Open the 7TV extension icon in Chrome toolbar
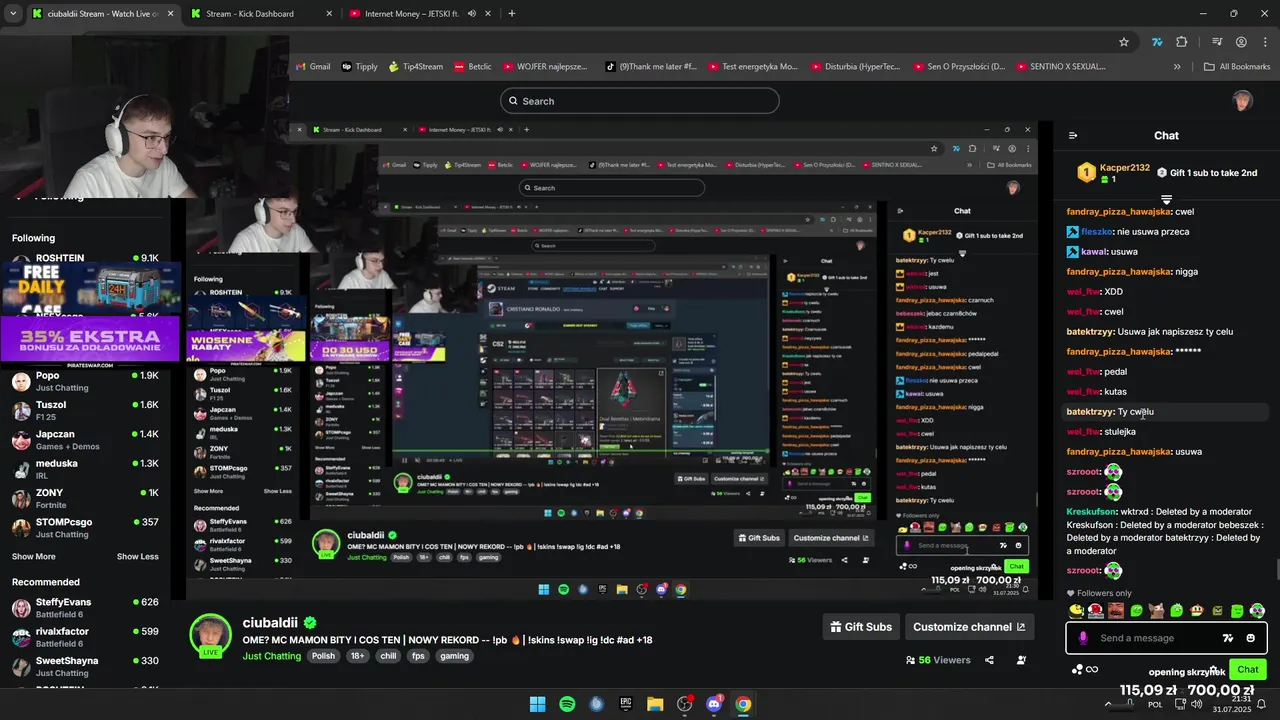This screenshot has width=1280, height=720. pyautogui.click(x=1157, y=42)
